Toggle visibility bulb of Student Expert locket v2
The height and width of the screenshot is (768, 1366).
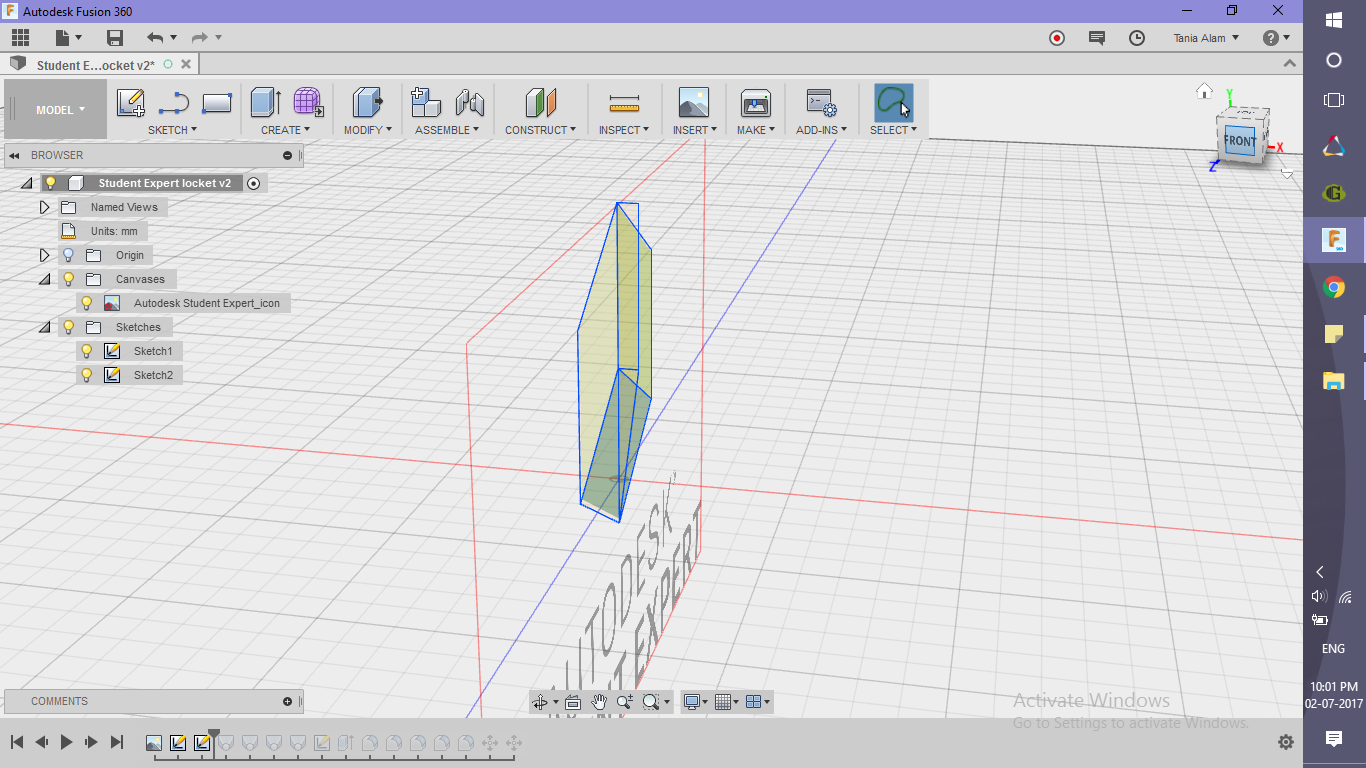point(50,183)
